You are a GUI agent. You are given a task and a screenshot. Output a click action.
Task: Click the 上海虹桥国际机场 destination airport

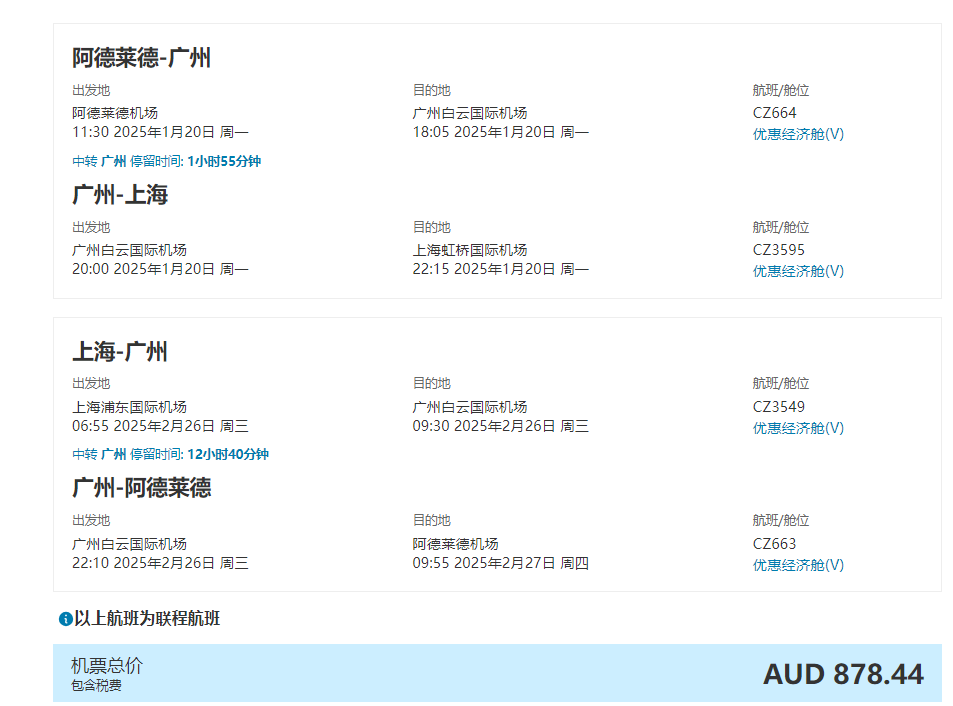(469, 250)
